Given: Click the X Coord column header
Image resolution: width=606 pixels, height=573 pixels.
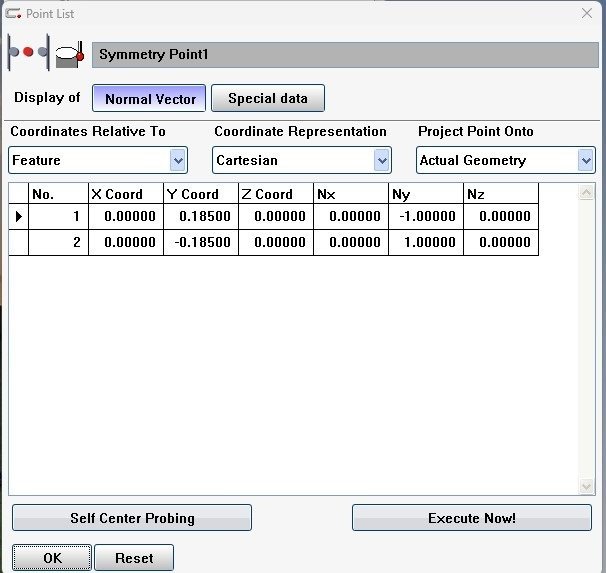Looking at the screenshot, I should pos(125,194).
